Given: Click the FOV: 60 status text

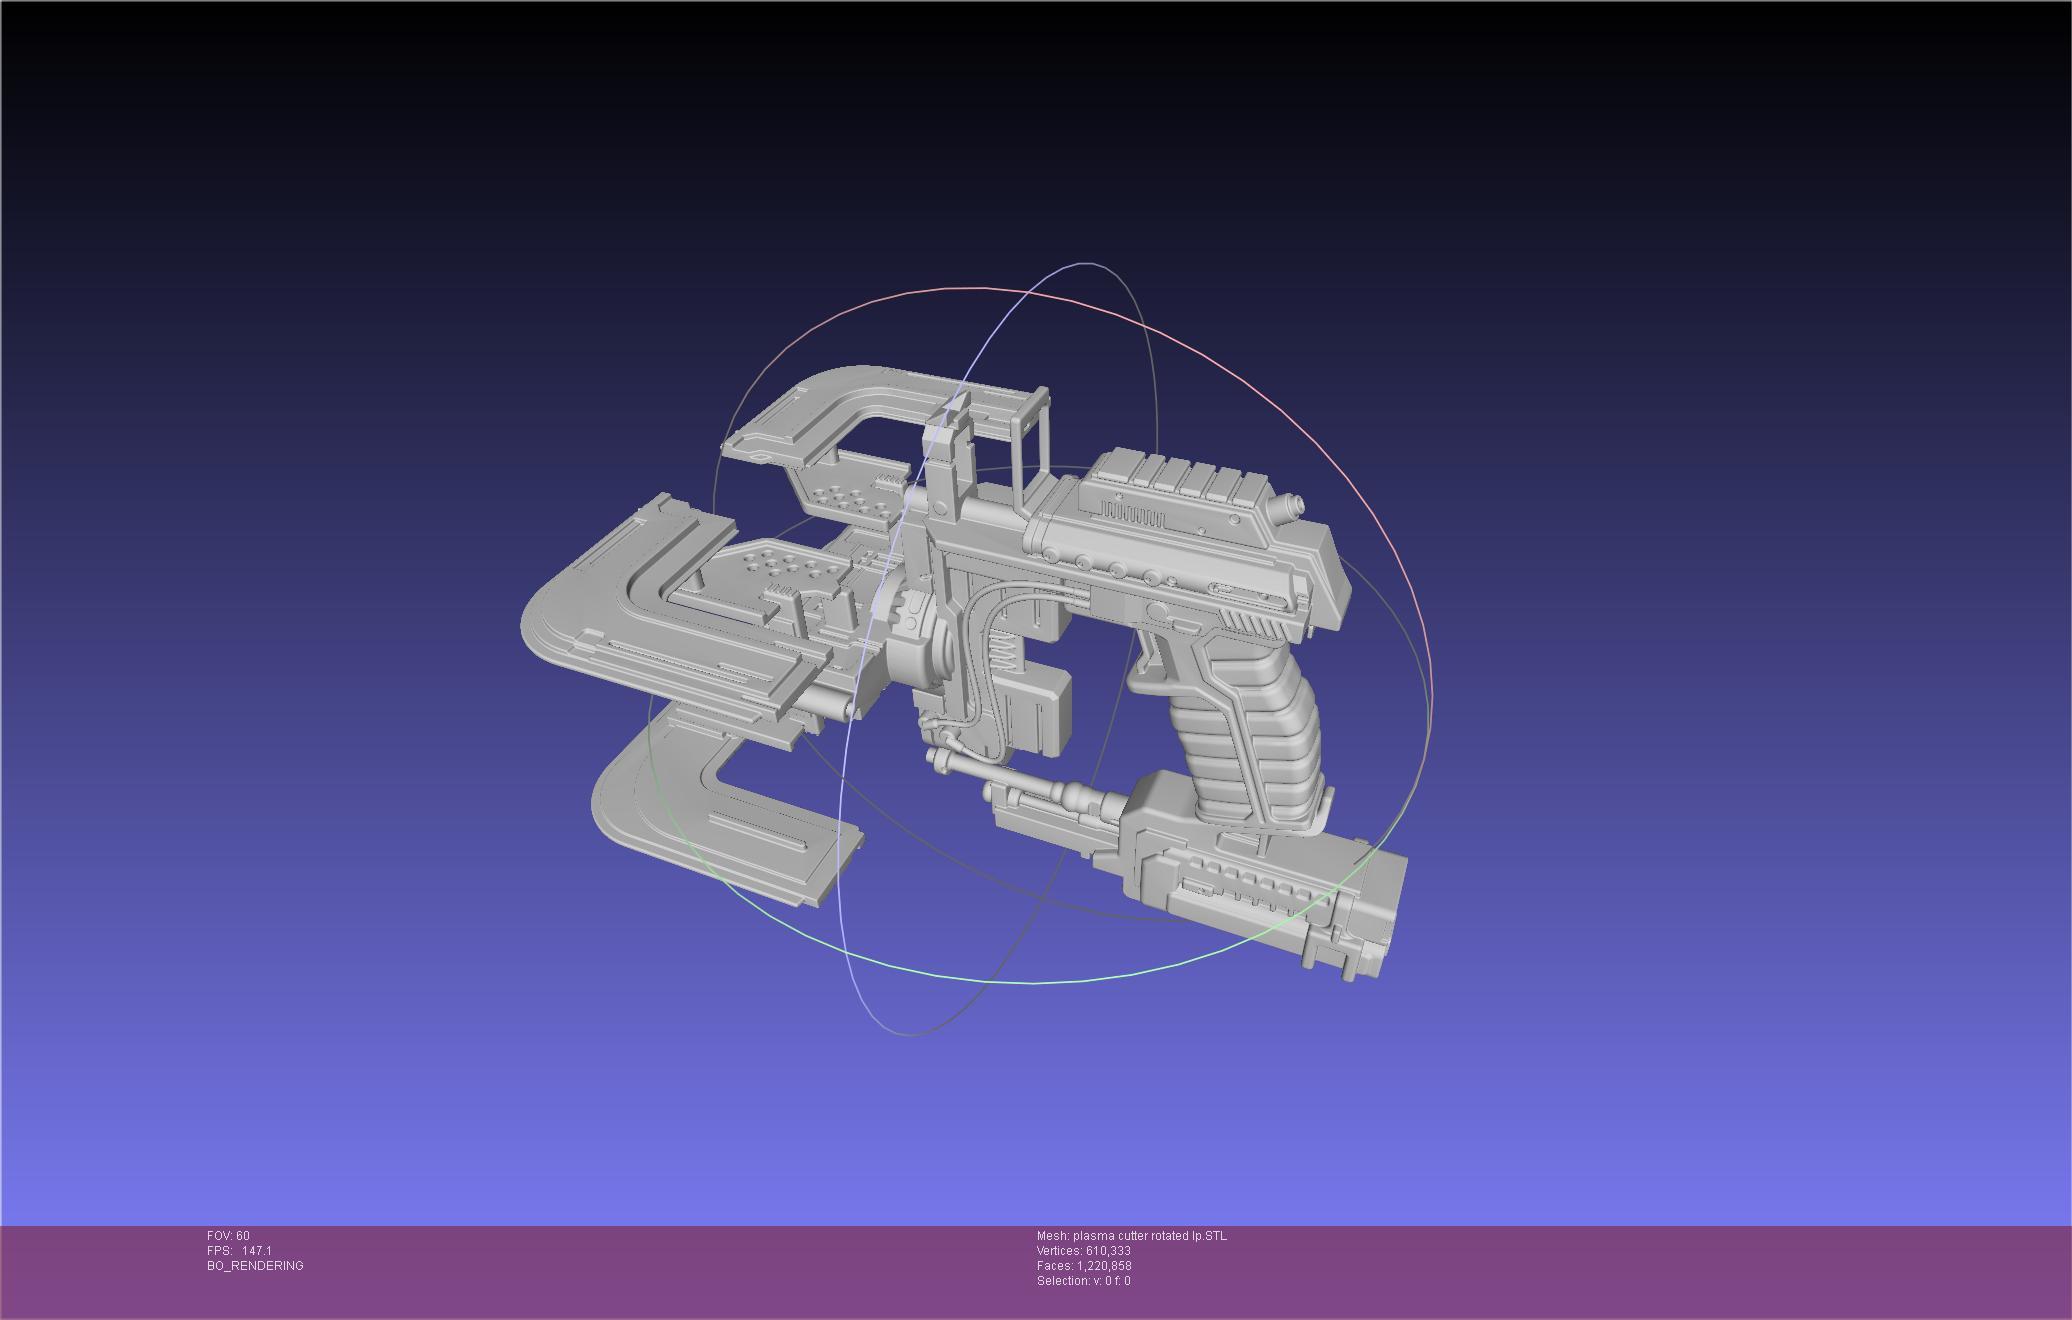Looking at the screenshot, I should click(228, 1236).
